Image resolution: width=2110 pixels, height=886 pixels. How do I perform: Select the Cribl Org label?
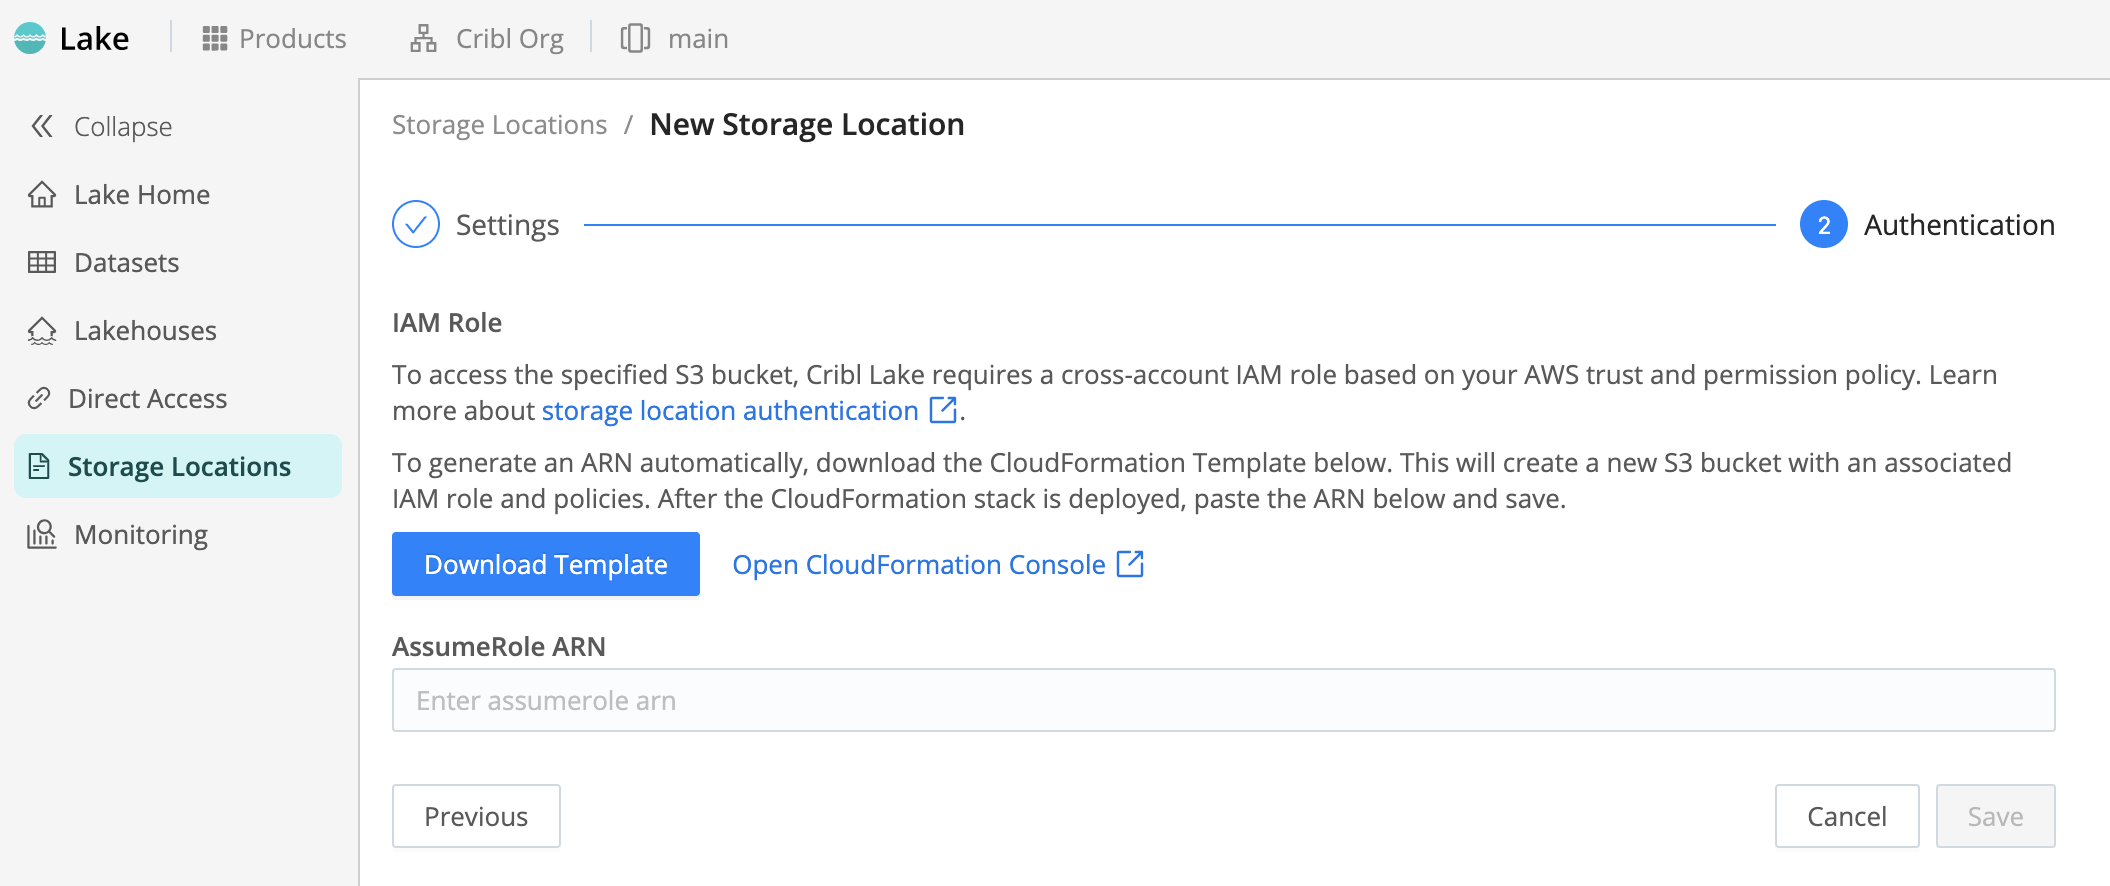pyautogui.click(x=509, y=38)
